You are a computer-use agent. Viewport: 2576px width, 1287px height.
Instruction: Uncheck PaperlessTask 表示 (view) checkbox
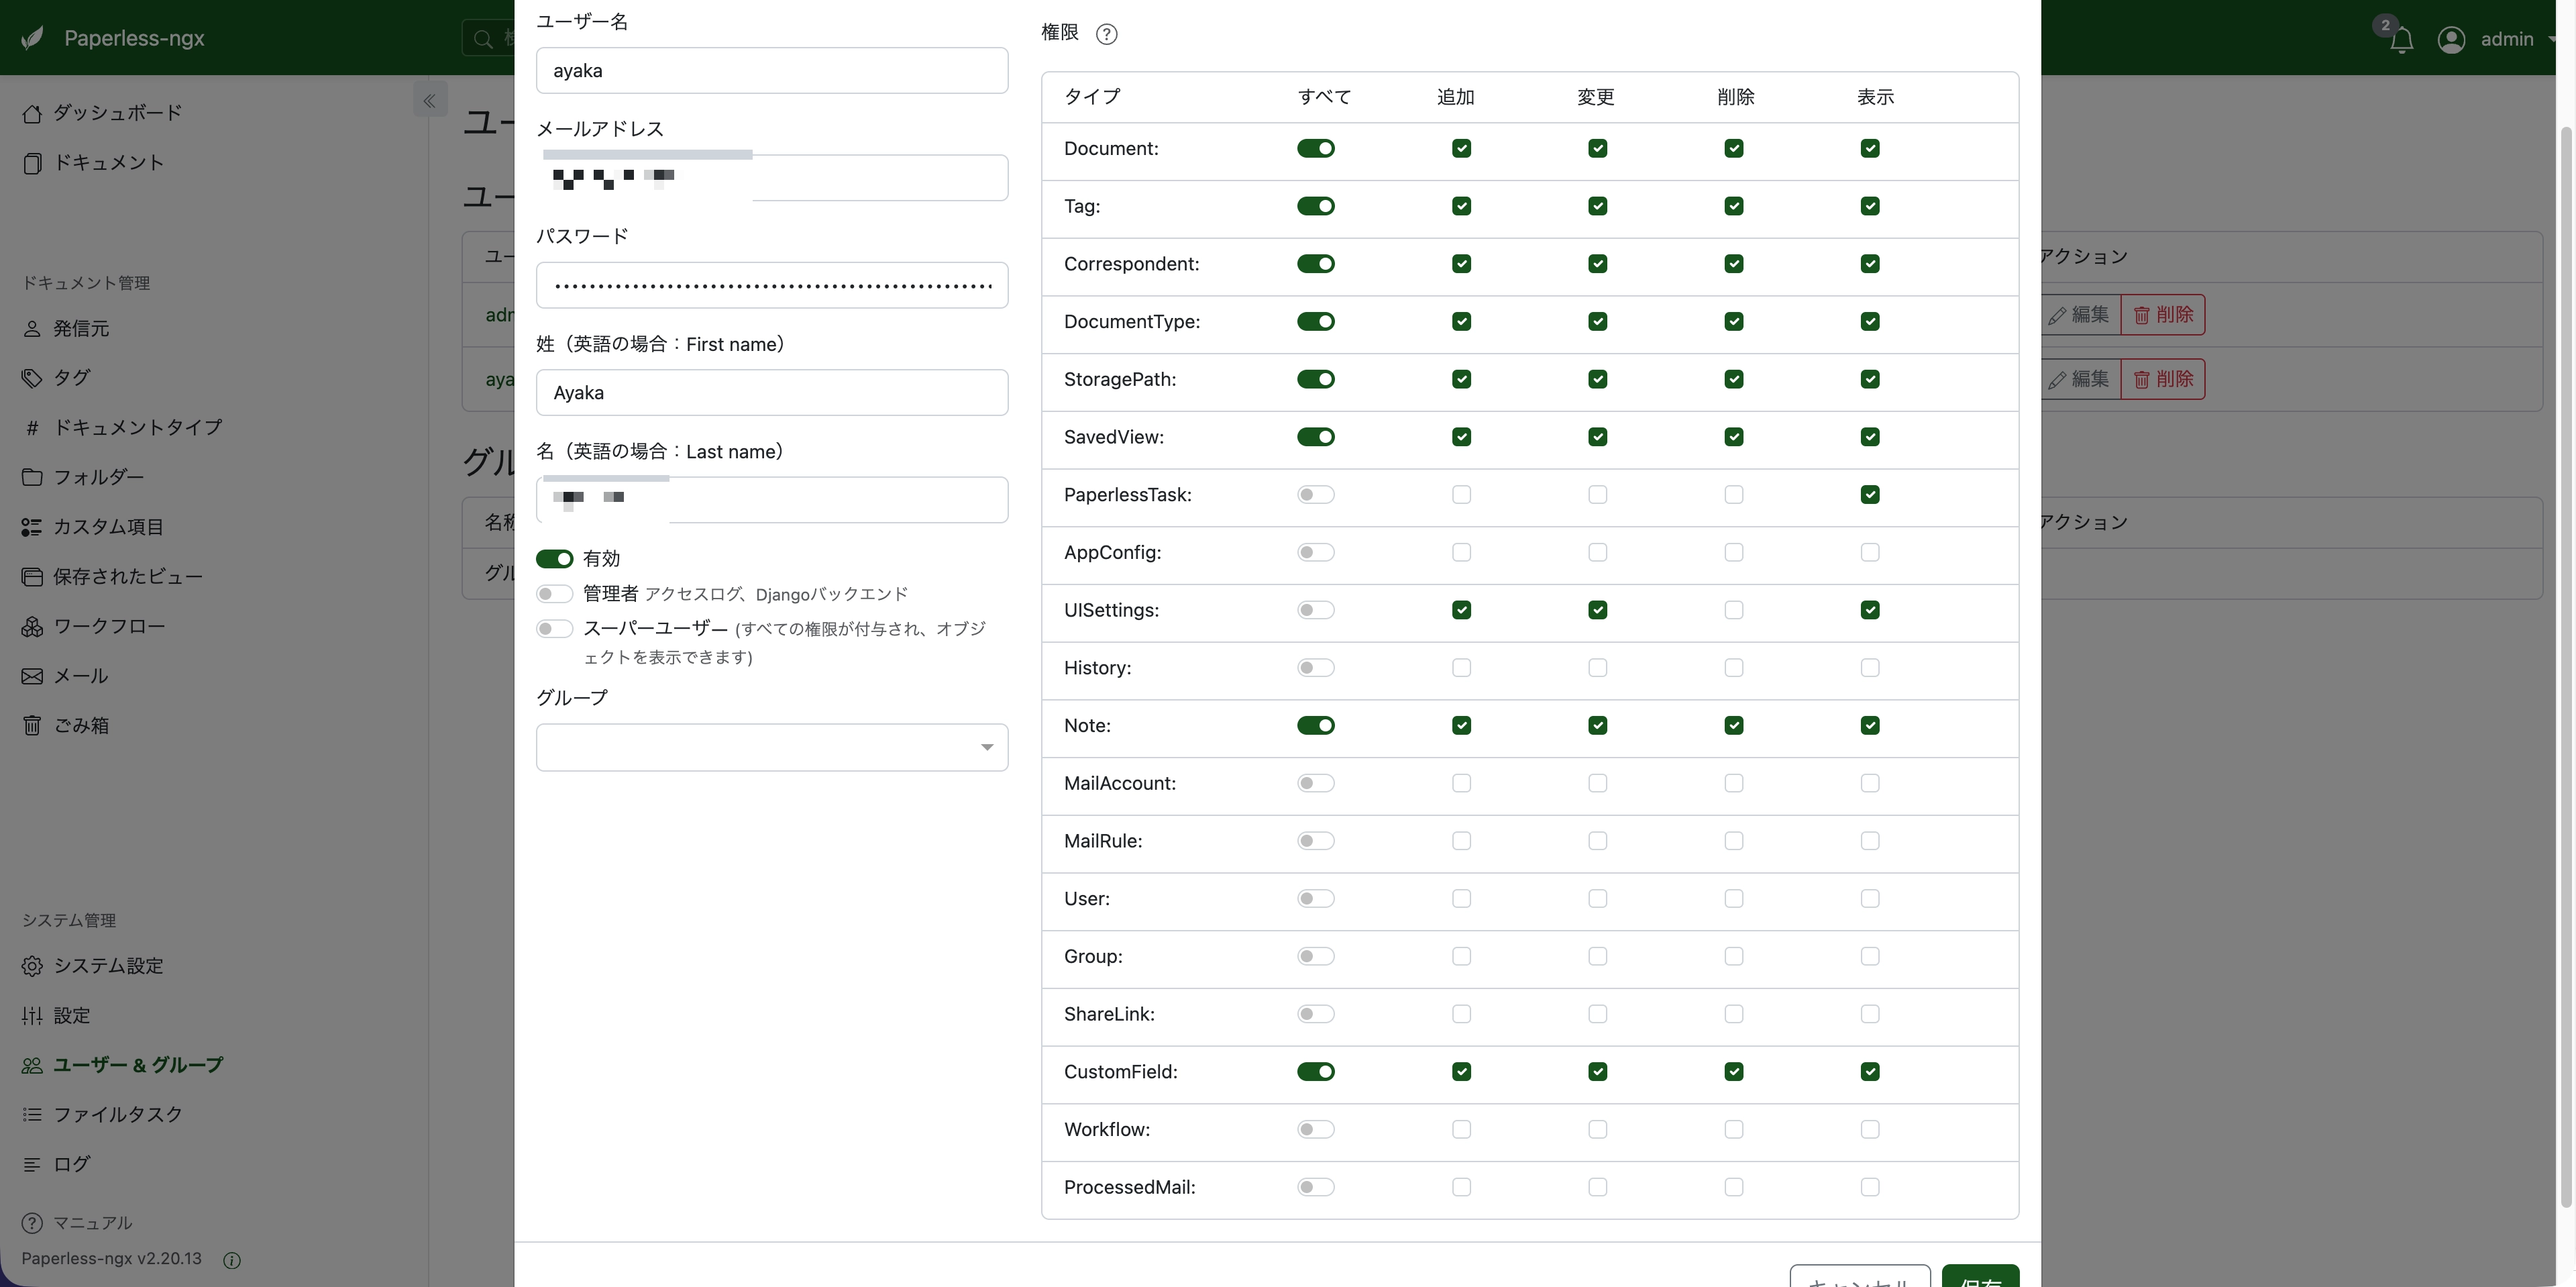tap(1869, 495)
